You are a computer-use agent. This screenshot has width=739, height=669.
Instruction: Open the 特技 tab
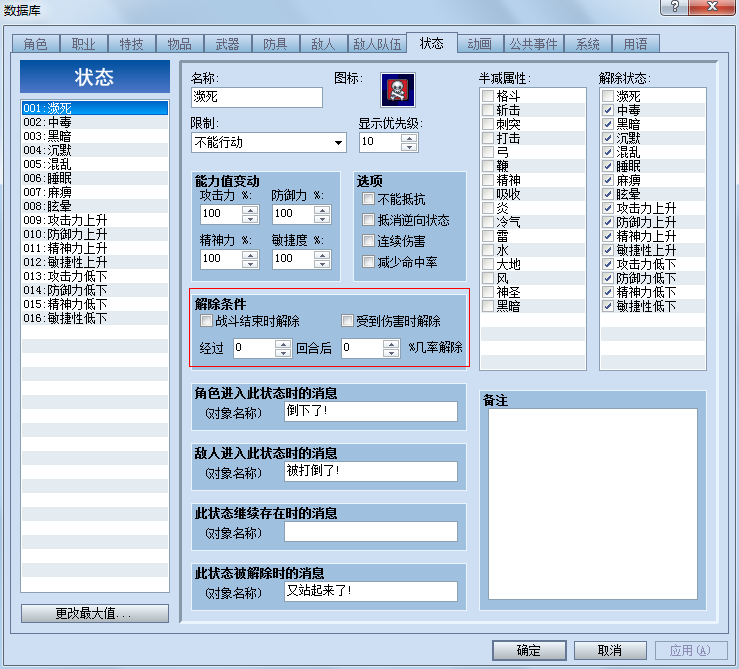point(131,44)
